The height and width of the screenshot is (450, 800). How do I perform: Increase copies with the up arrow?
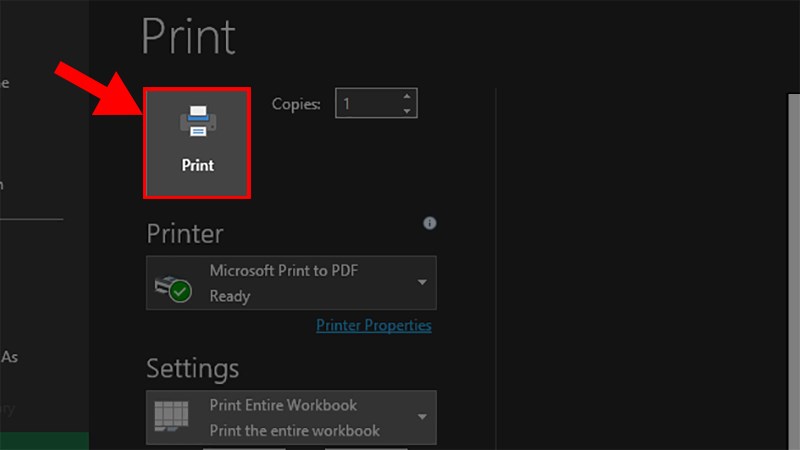[x=406, y=97]
